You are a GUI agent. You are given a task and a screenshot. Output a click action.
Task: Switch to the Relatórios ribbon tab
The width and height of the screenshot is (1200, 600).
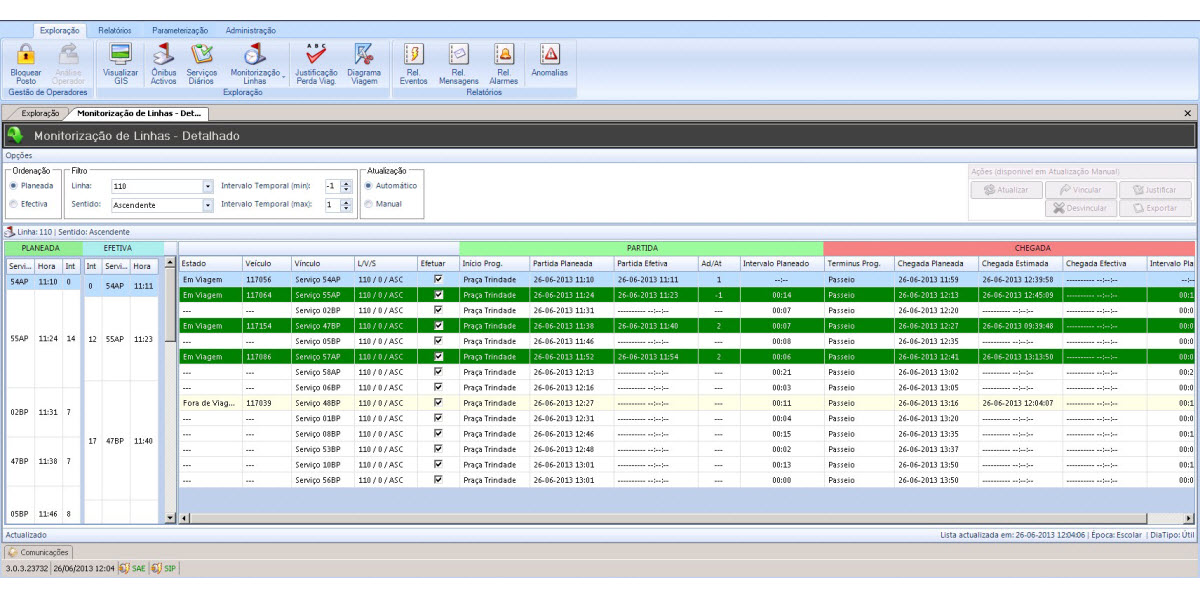[x=114, y=31]
